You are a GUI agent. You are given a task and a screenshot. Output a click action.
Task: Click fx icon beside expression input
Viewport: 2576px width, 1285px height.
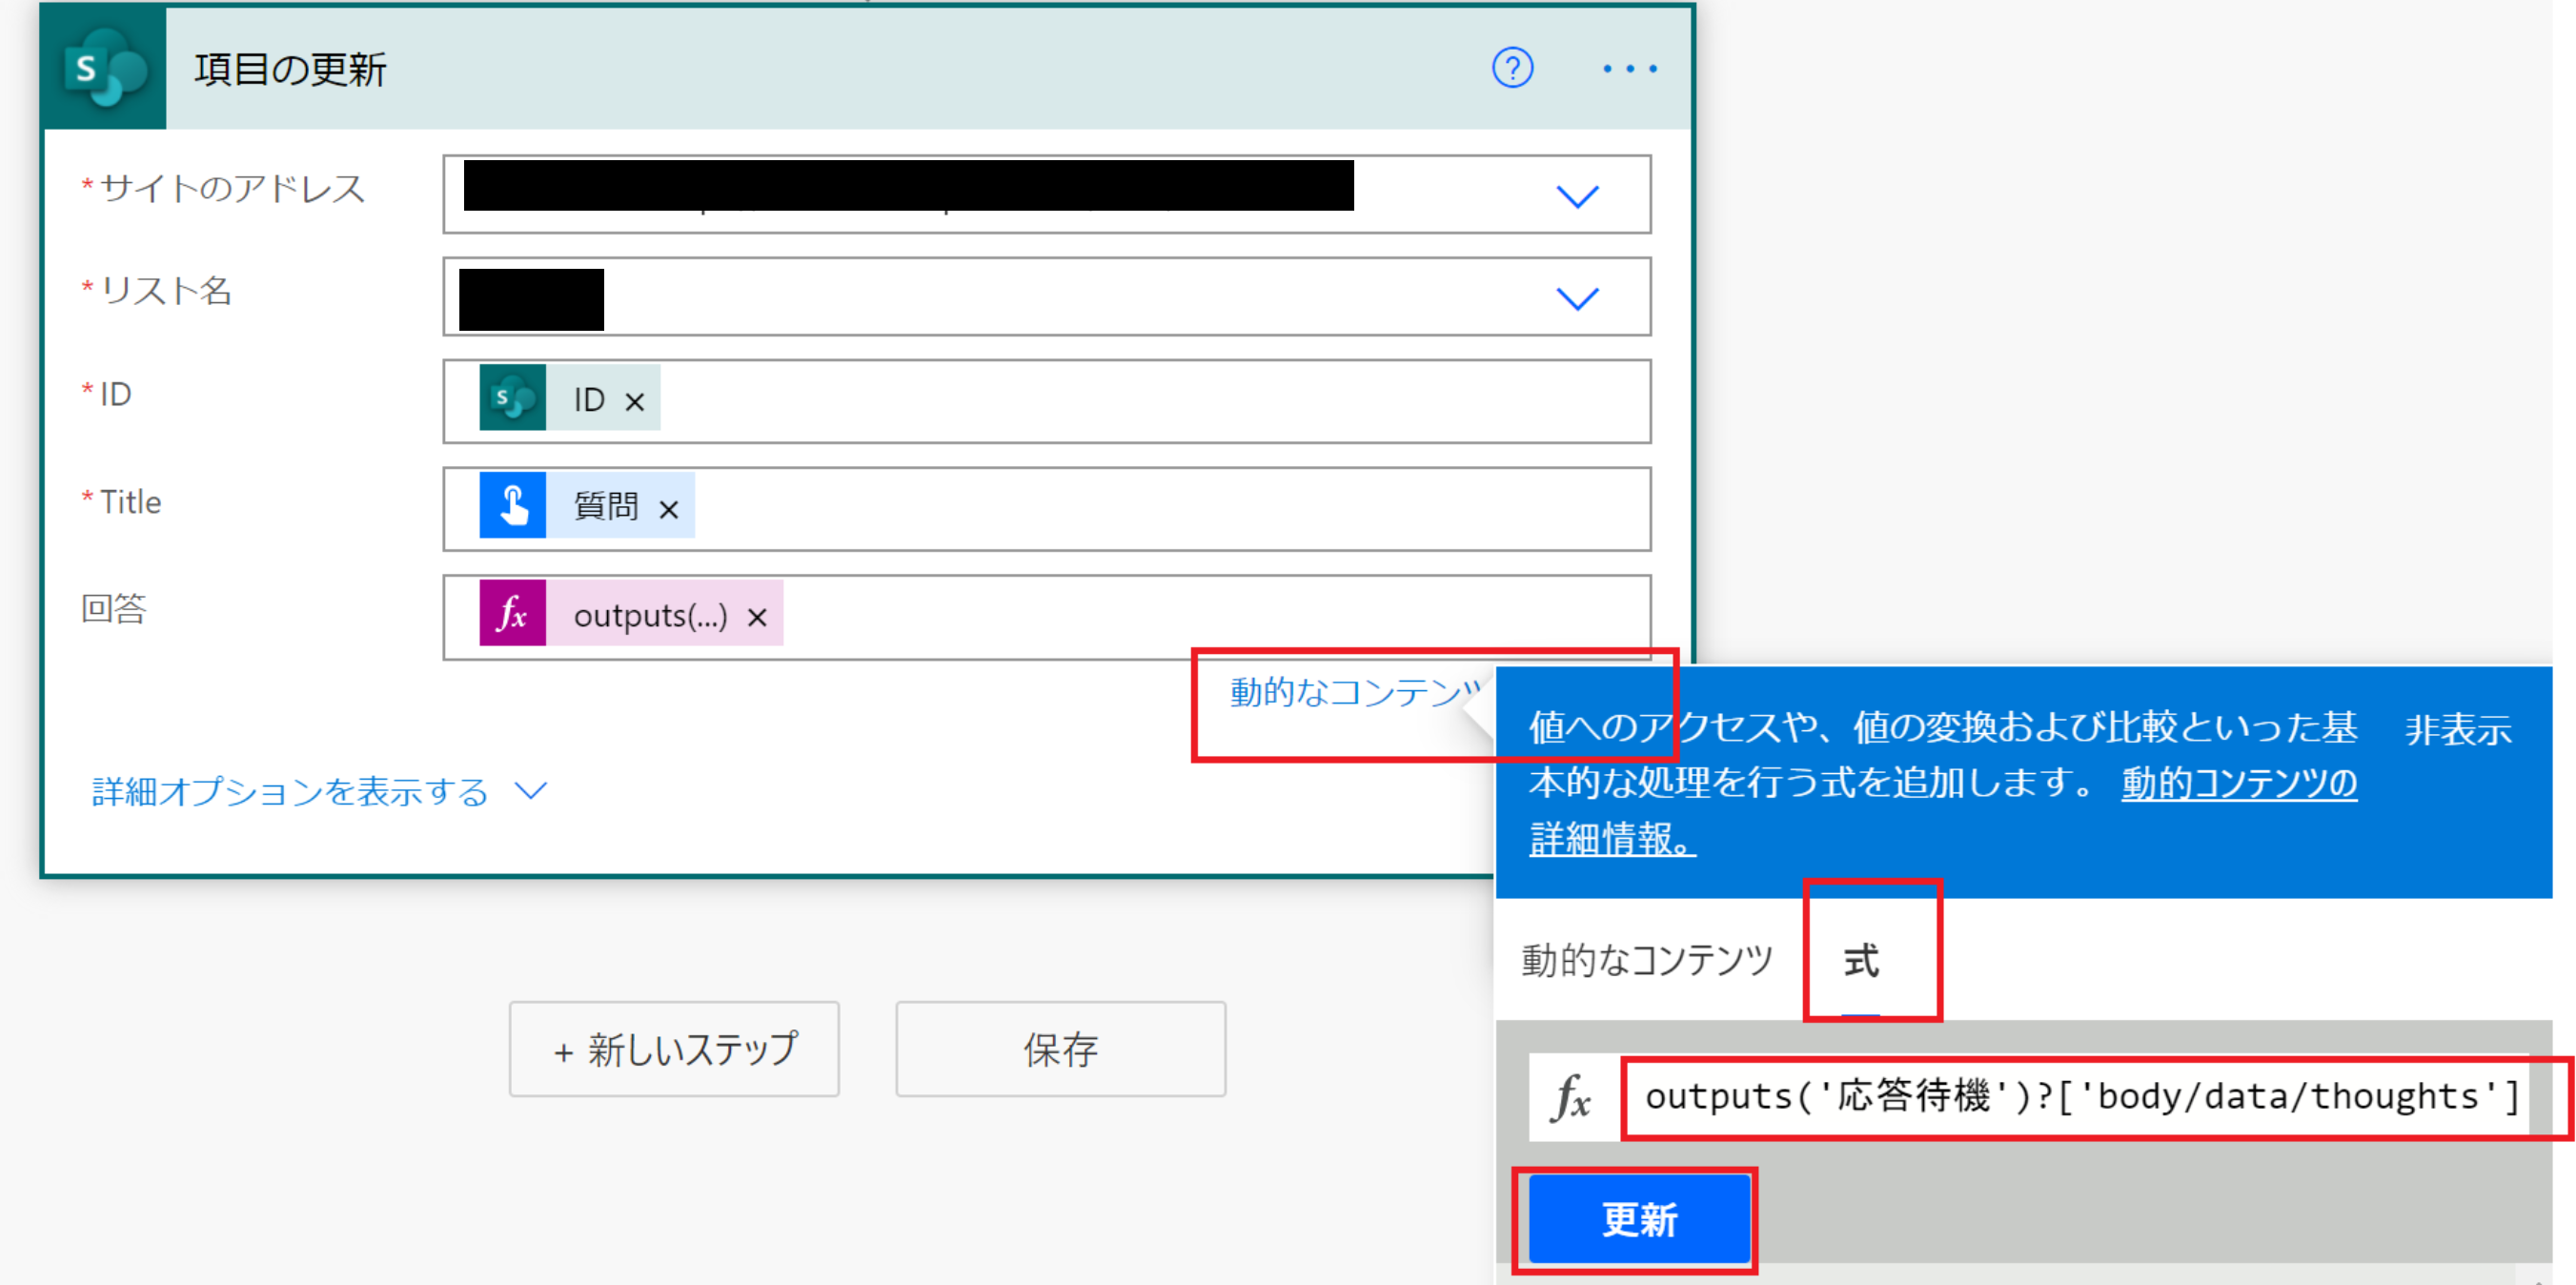(x=1572, y=1098)
